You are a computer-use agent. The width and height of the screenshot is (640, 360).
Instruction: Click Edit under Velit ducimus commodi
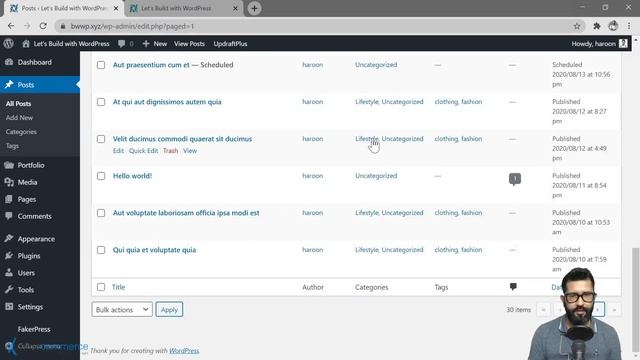[118, 151]
